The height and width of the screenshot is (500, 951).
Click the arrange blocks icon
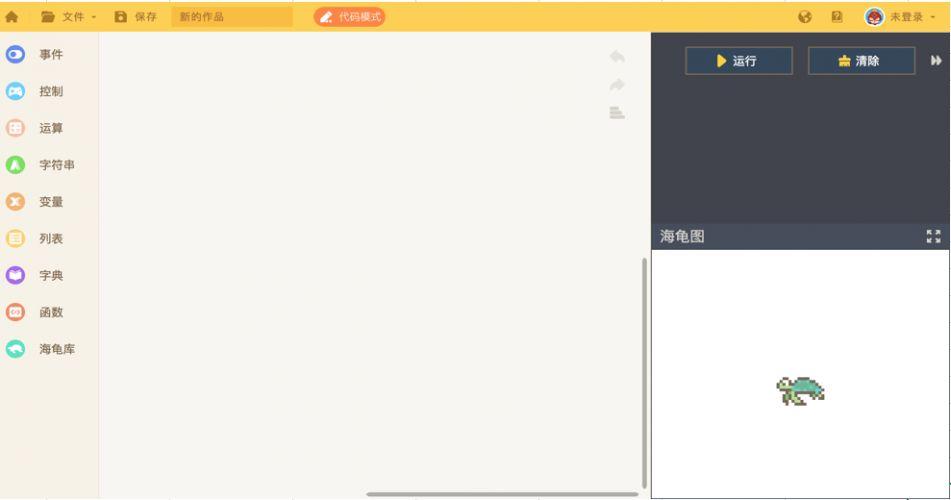click(x=617, y=113)
